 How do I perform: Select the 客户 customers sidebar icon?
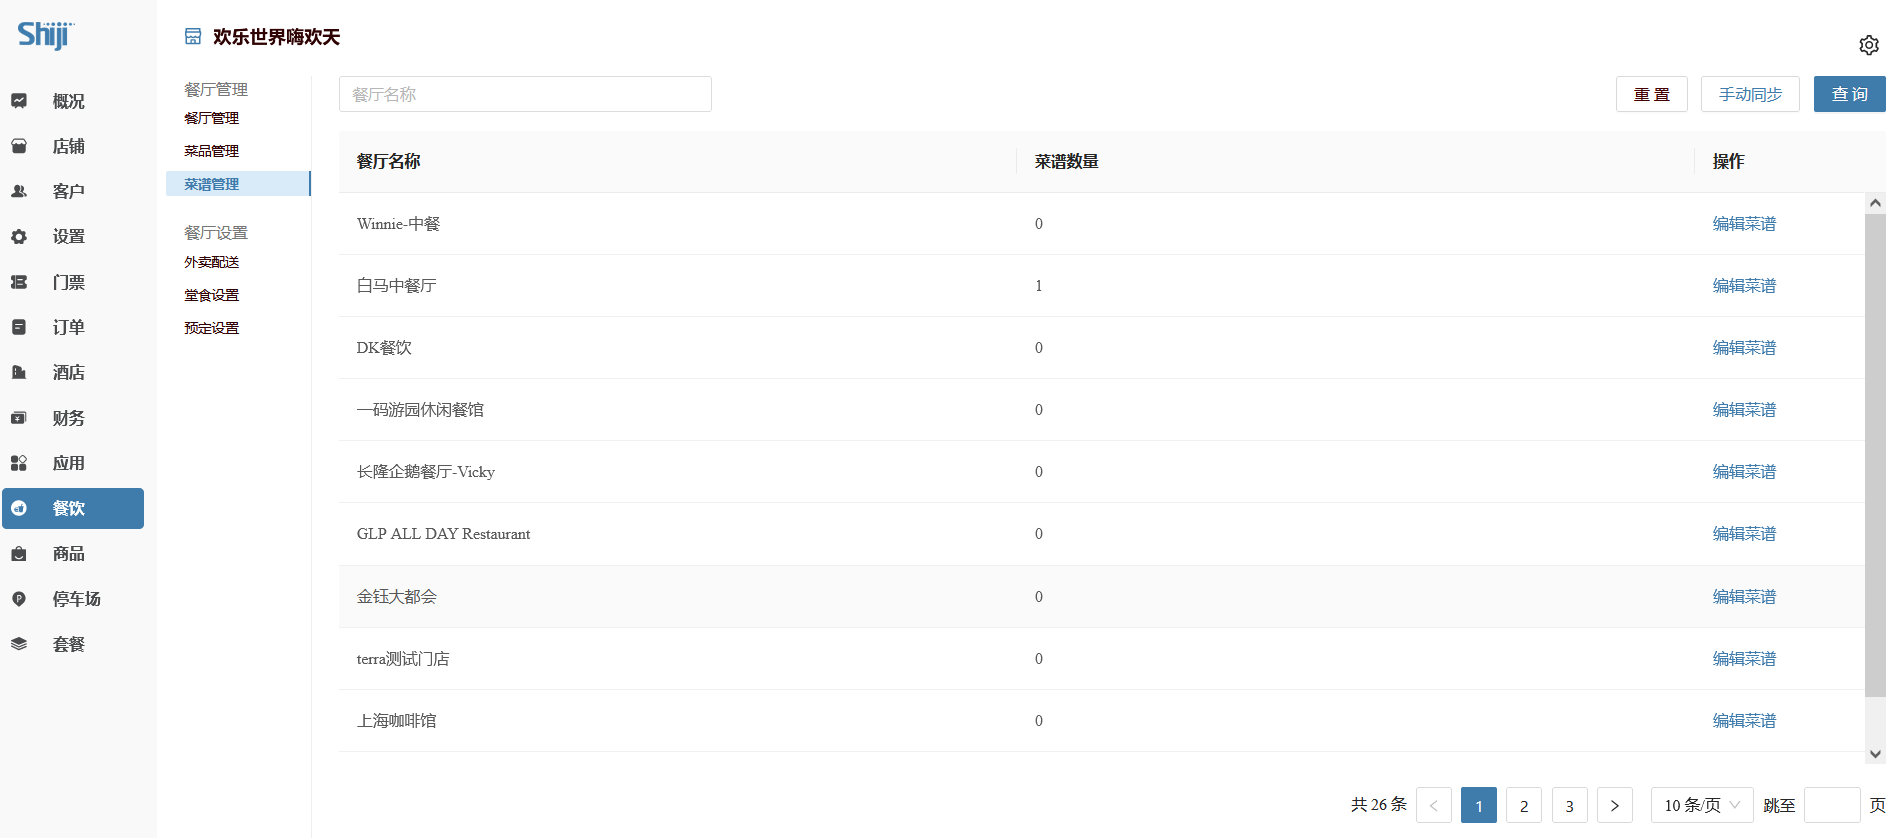[x=19, y=191]
